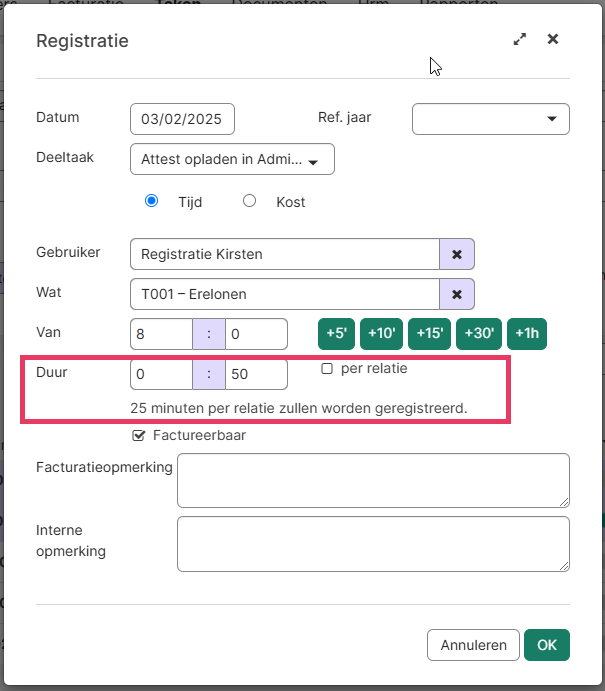Enable the per relatie checkbox

click(x=327, y=368)
